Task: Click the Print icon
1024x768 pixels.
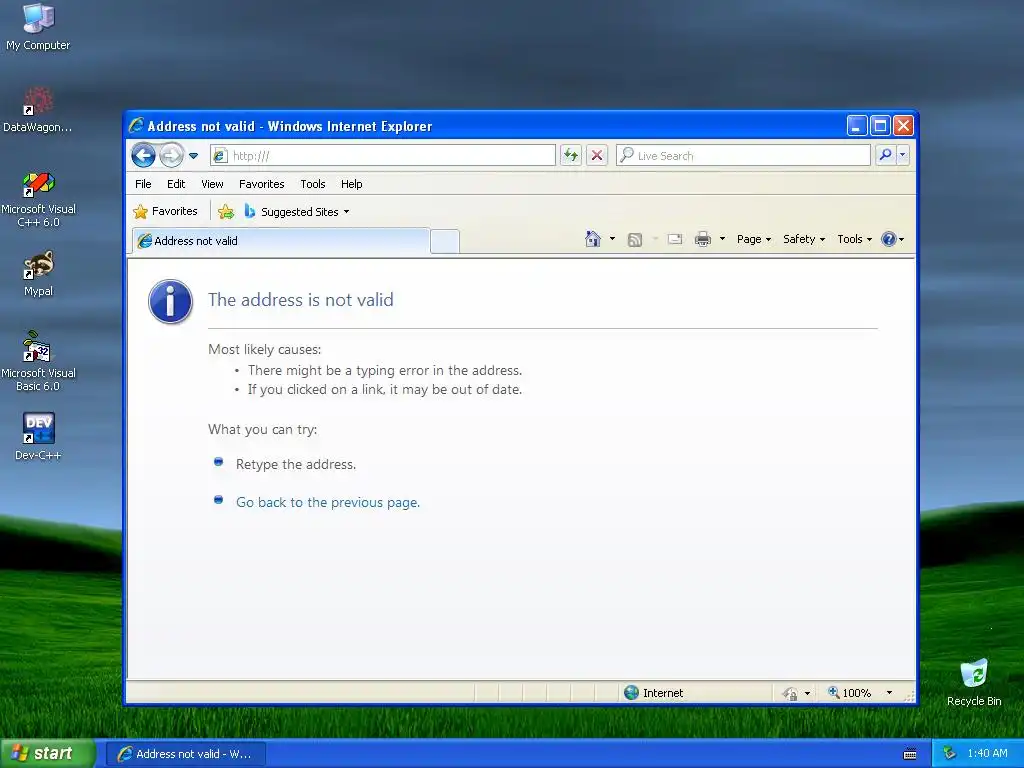Action: tap(703, 239)
